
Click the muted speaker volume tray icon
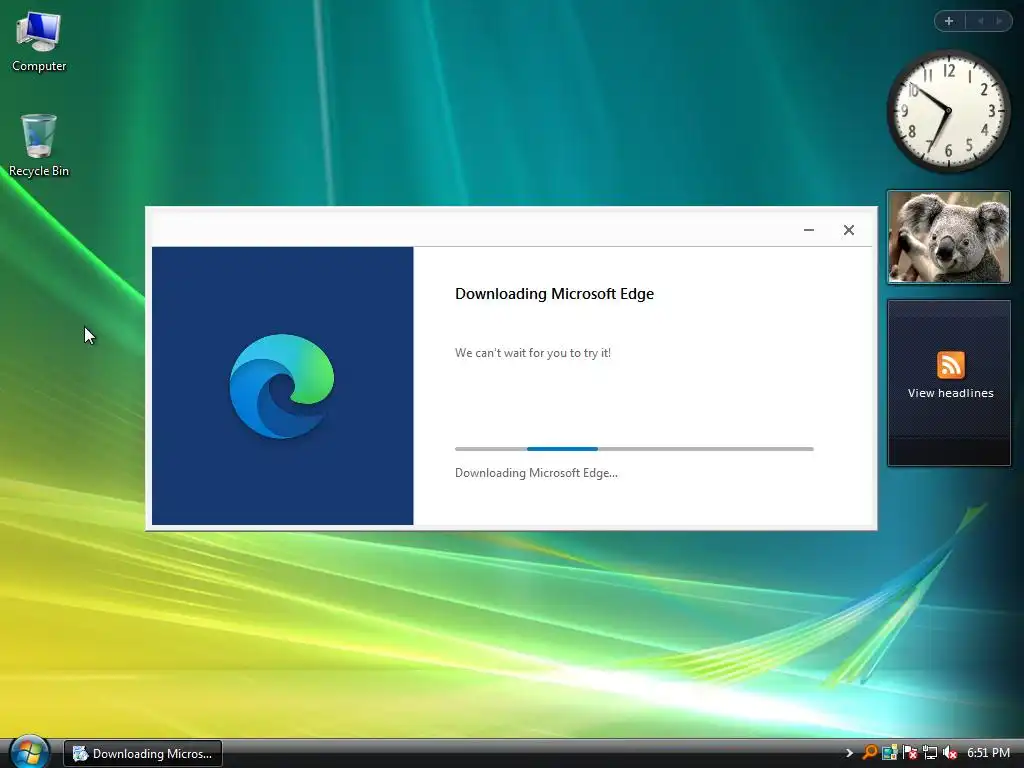(950, 753)
